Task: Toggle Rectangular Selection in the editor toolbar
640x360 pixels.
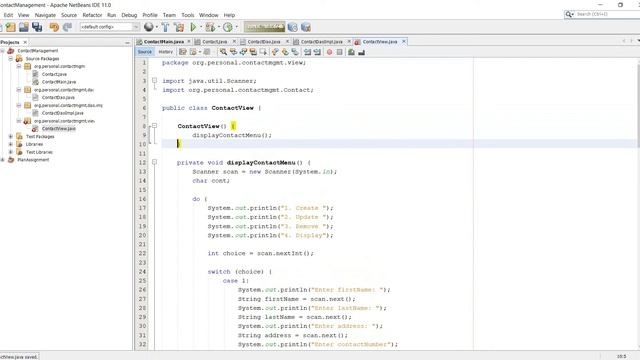Action: click(x=263, y=52)
